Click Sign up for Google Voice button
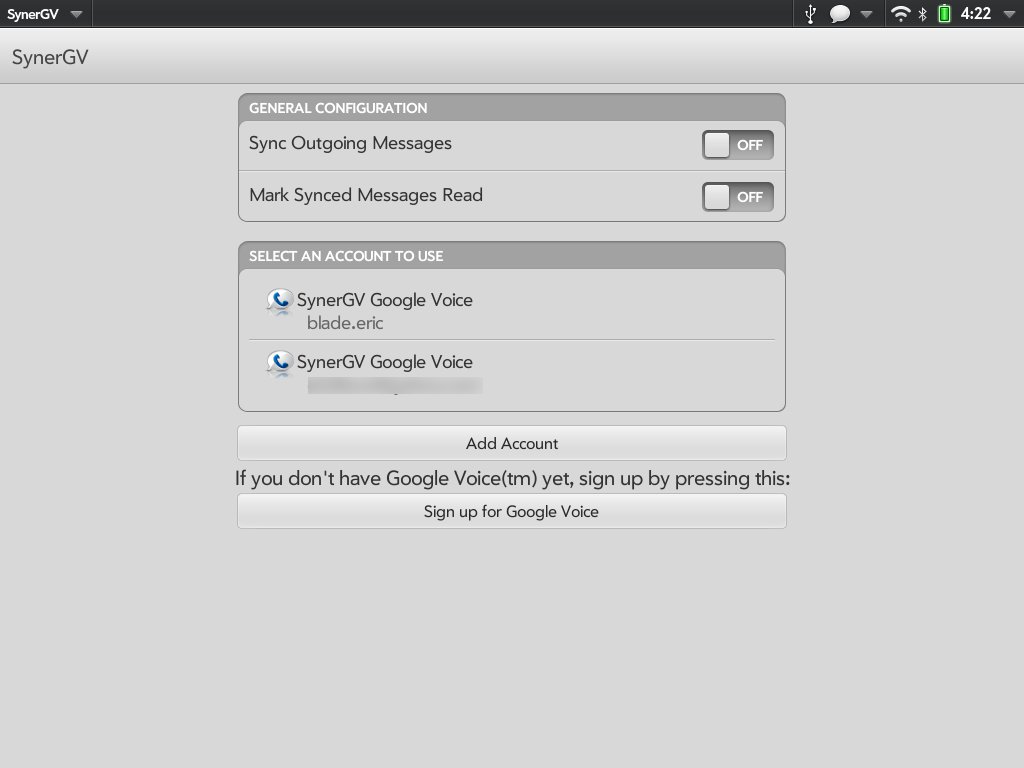The height and width of the screenshot is (768, 1024). click(512, 511)
